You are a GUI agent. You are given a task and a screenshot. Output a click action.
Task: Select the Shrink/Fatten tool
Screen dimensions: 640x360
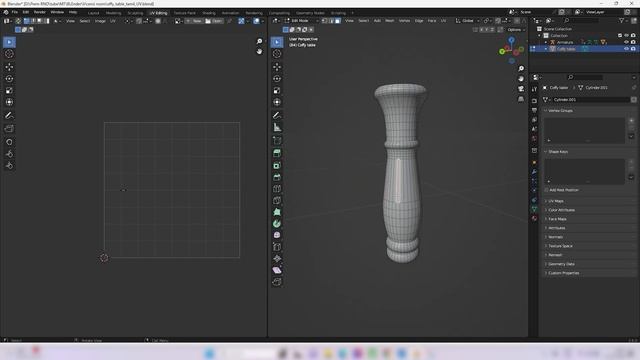[277, 258]
